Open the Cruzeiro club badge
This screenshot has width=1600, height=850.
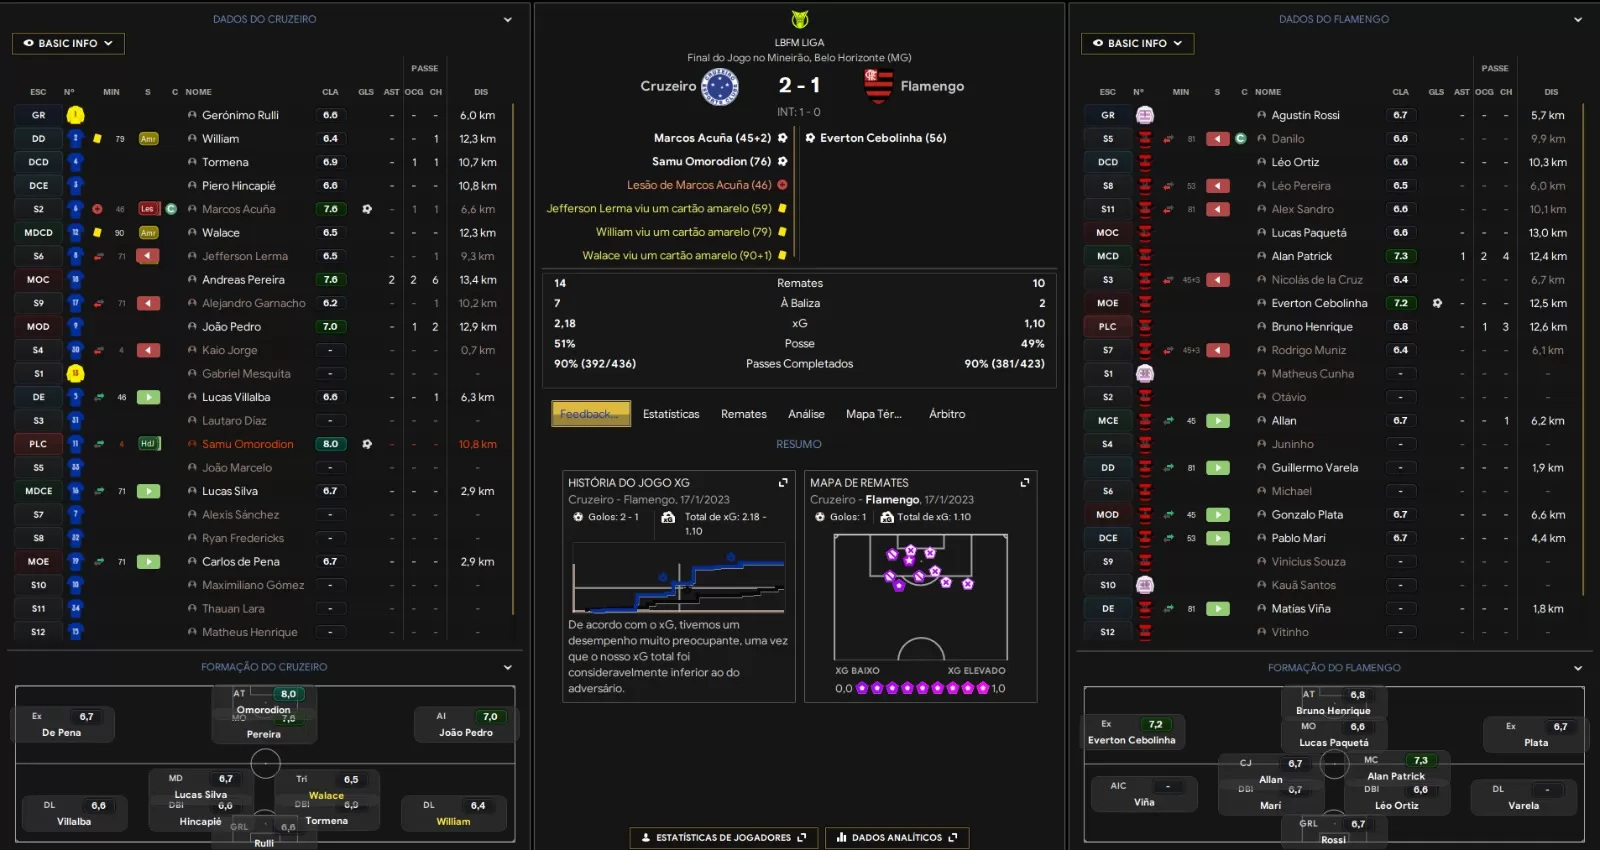tap(720, 87)
